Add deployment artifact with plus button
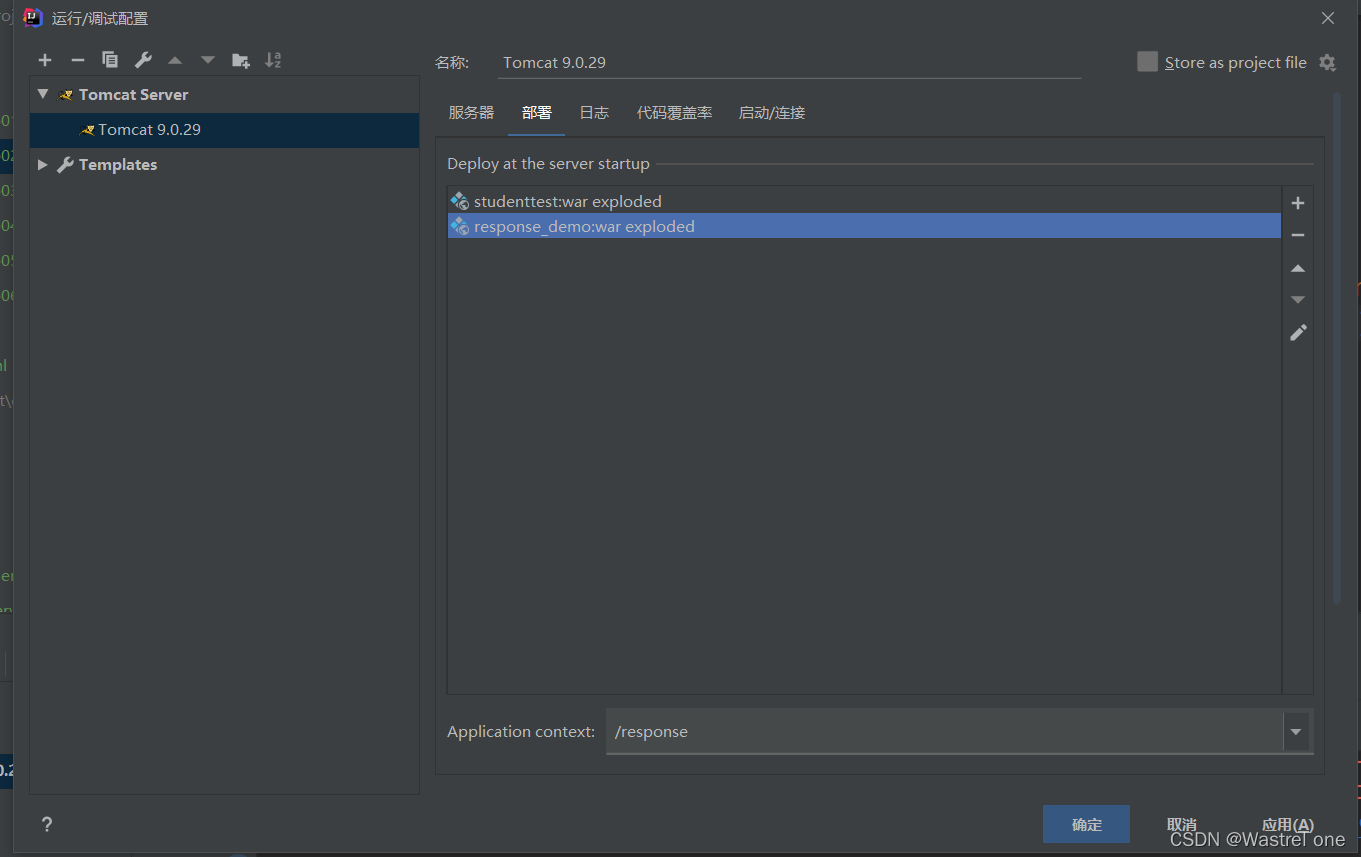Viewport: 1361px width, 857px height. coord(1298,203)
